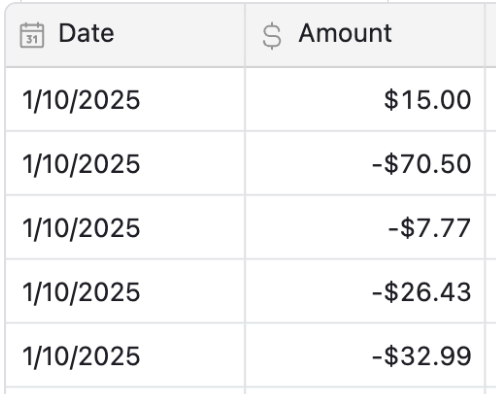
Task: Click the cut-off cell beside the $15.00 amount
Action: 491,99
